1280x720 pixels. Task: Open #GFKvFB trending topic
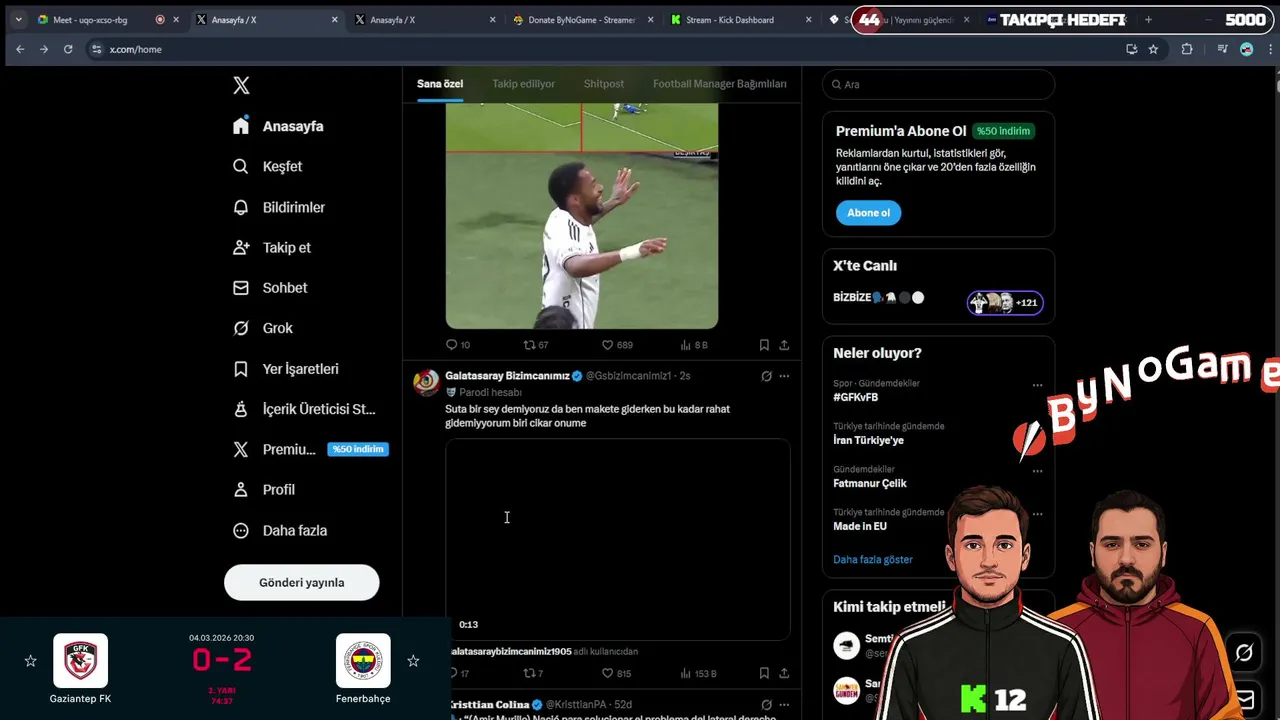(x=856, y=397)
